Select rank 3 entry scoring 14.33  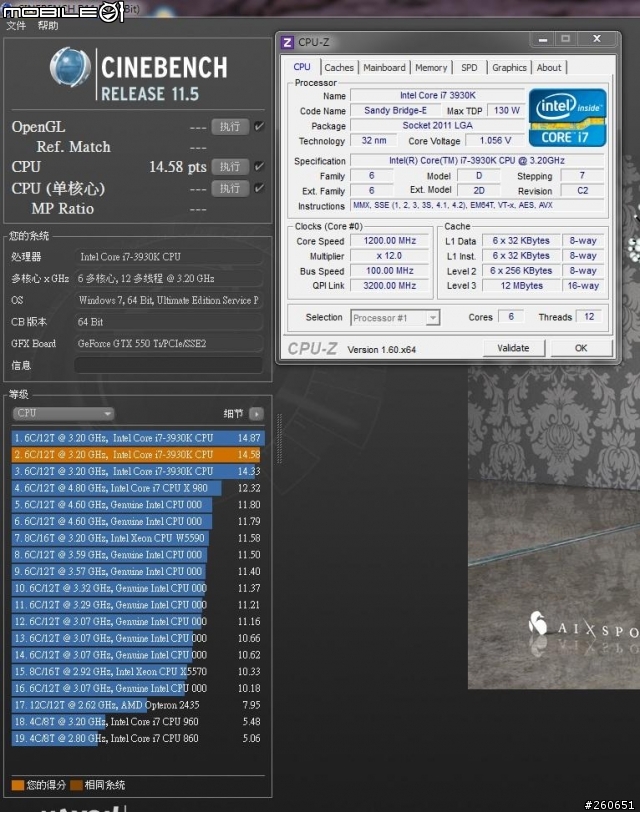[x=138, y=471]
